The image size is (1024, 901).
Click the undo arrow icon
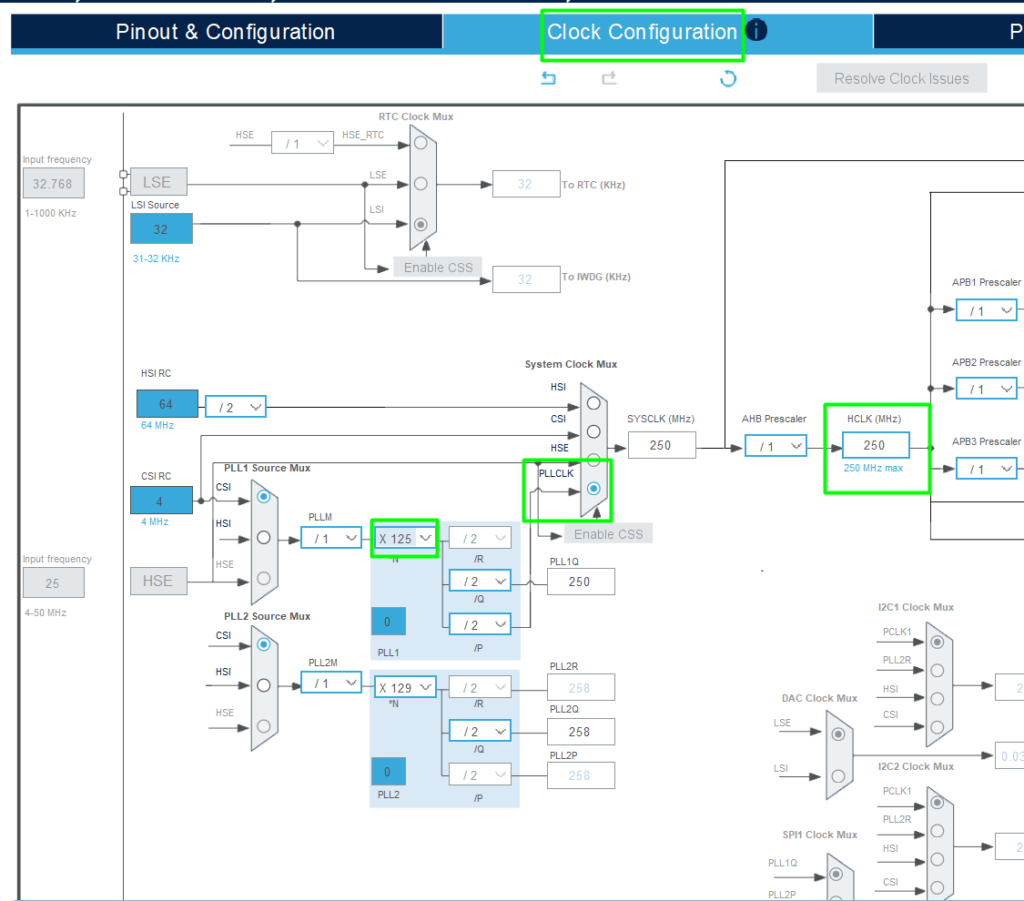548,79
